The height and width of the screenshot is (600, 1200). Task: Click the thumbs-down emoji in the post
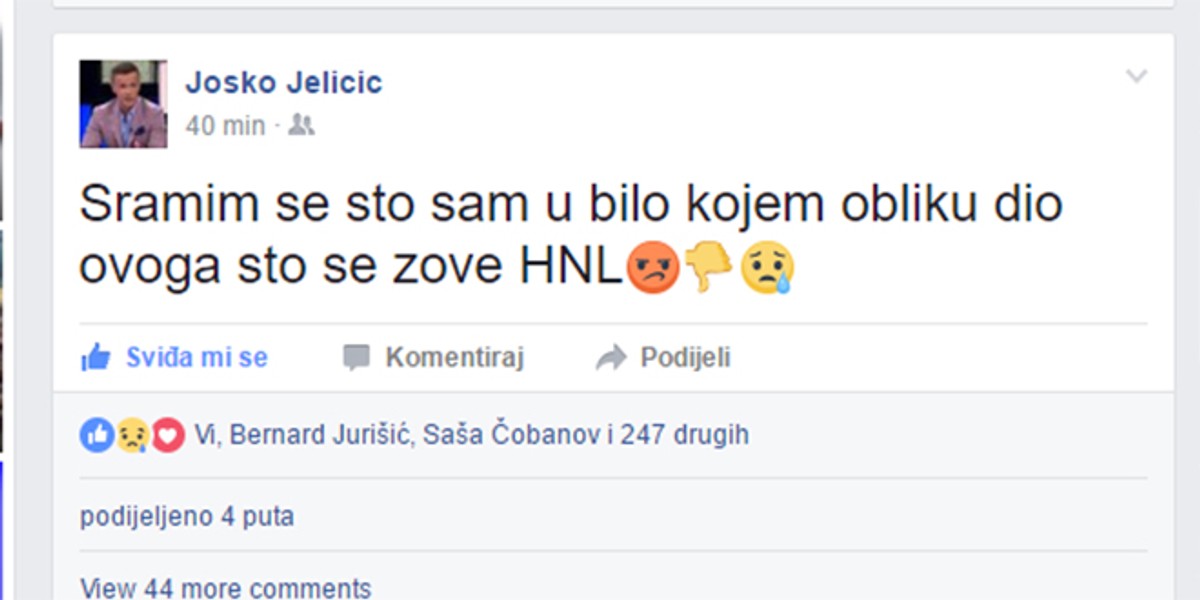(708, 264)
